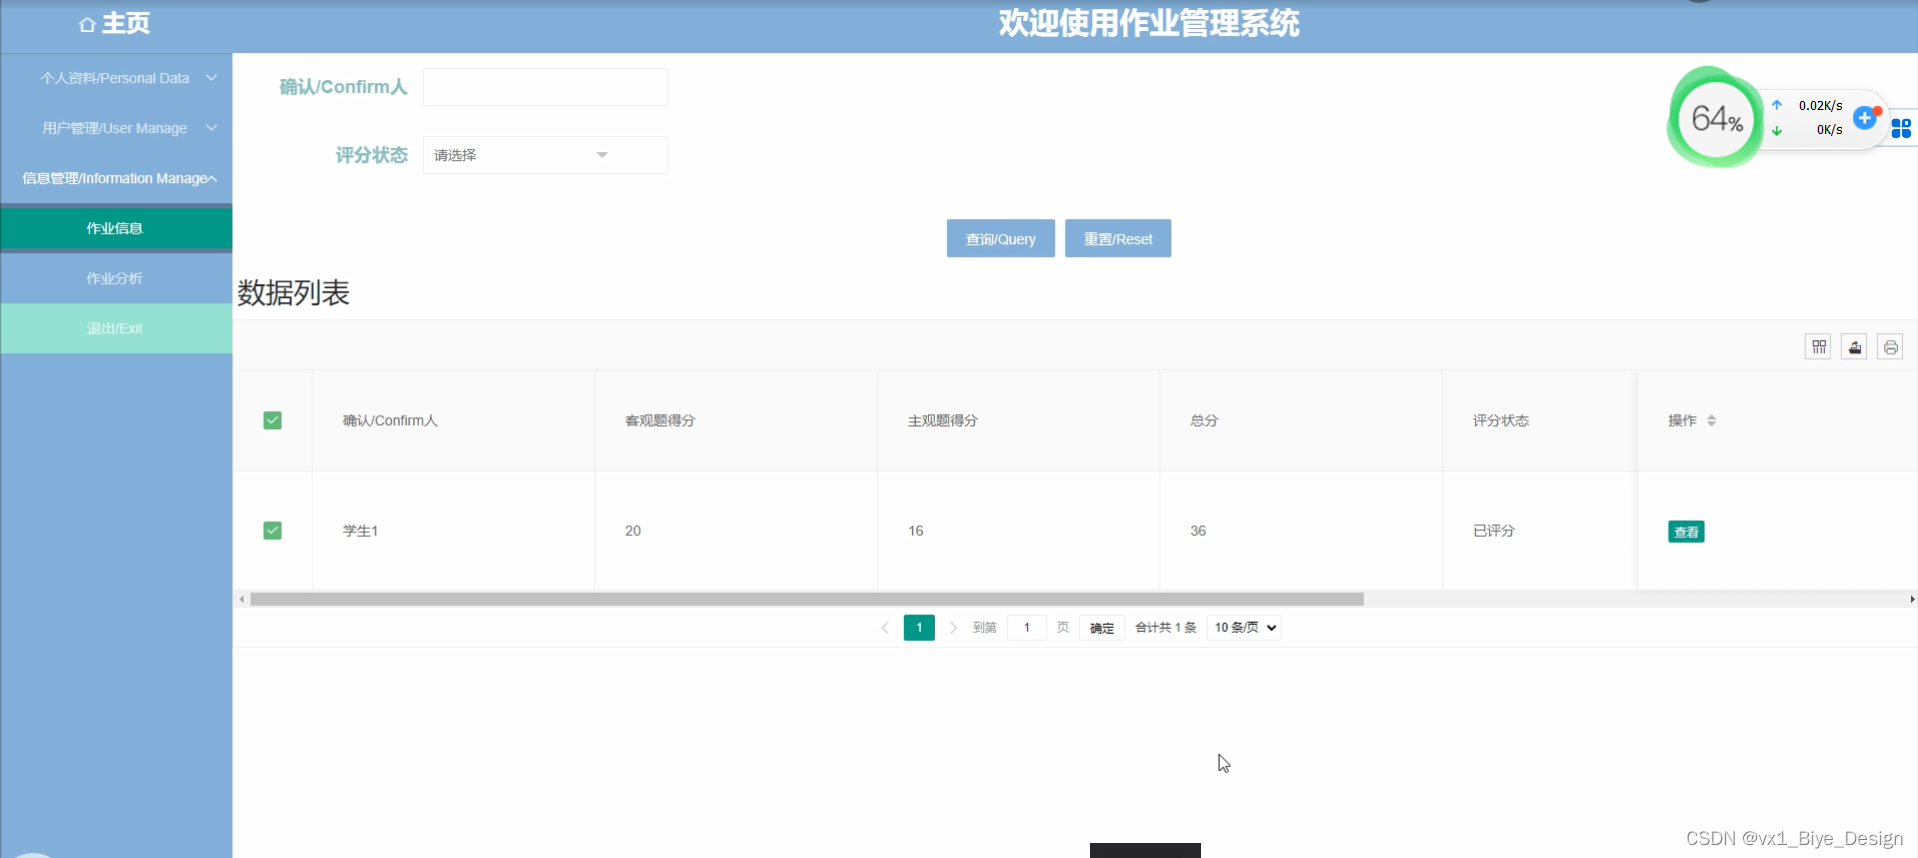Click the blue plus icon in speed widget
This screenshot has height=858, width=1918.
pyautogui.click(x=1865, y=118)
